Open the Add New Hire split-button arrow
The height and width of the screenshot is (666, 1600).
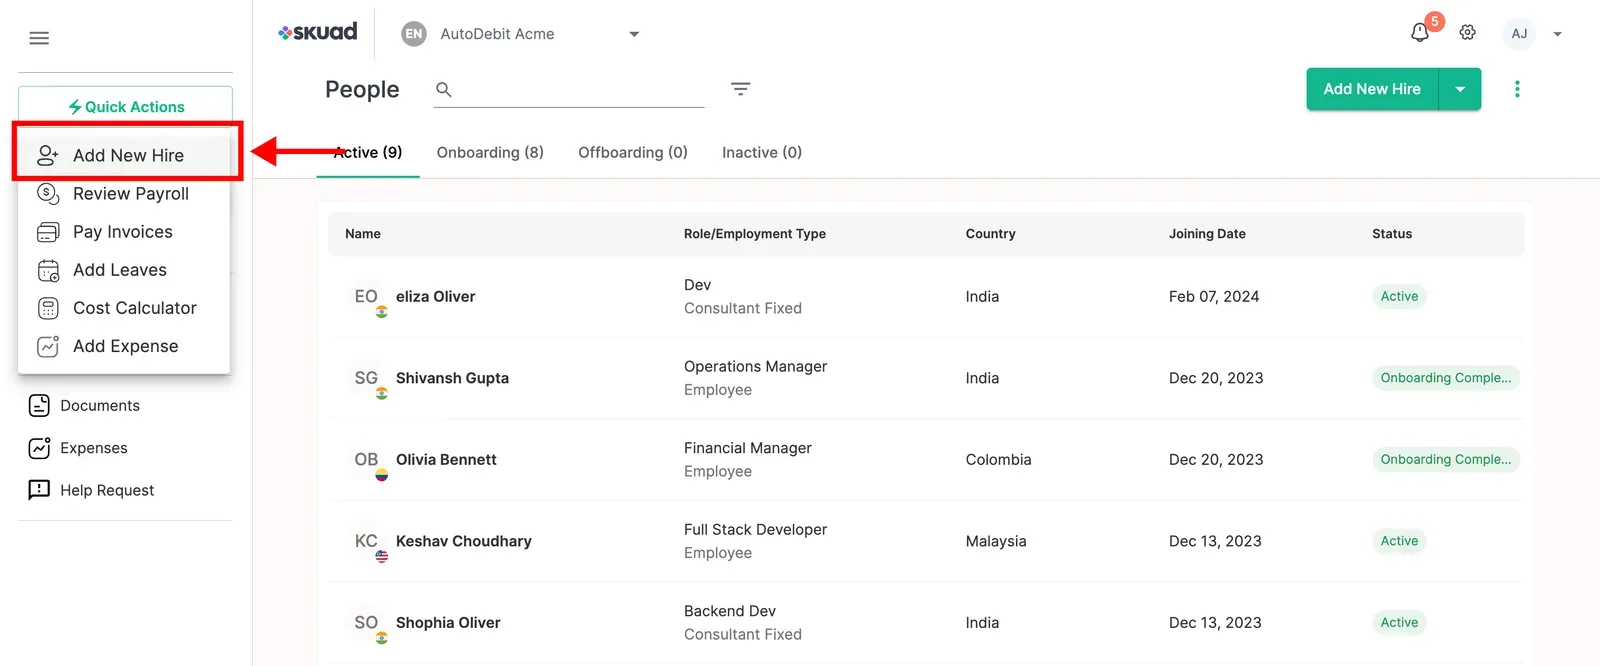pyautogui.click(x=1460, y=89)
